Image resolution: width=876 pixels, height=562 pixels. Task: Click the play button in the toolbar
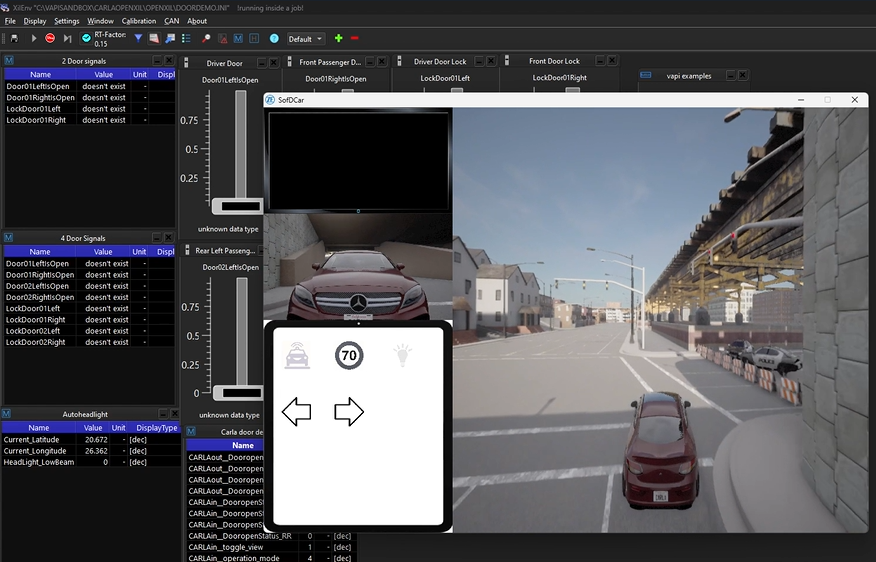pyautogui.click(x=34, y=38)
